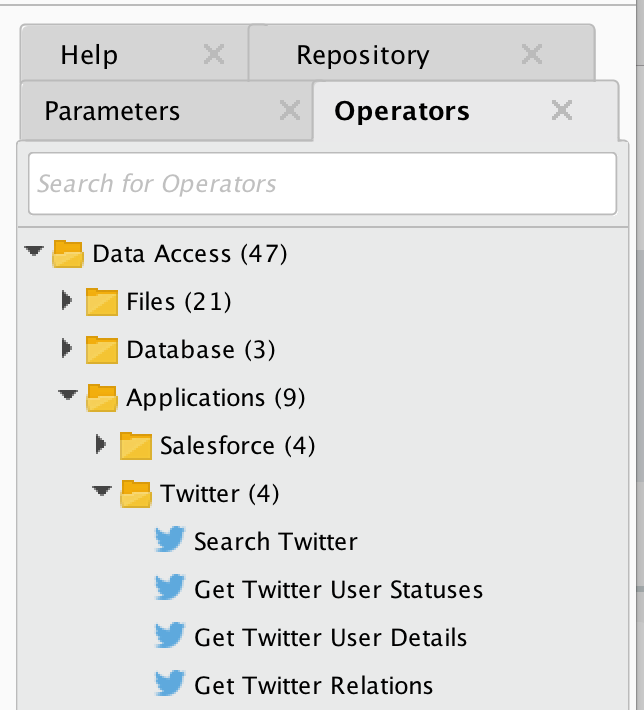644x710 pixels.
Task: Close the Operators tab
Action: (x=562, y=110)
